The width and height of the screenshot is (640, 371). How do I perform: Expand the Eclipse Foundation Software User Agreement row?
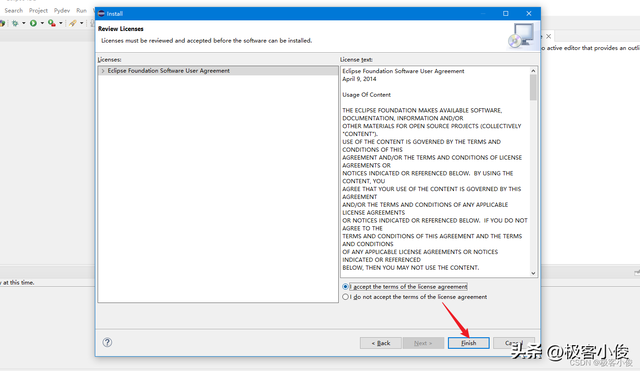pyautogui.click(x=103, y=71)
